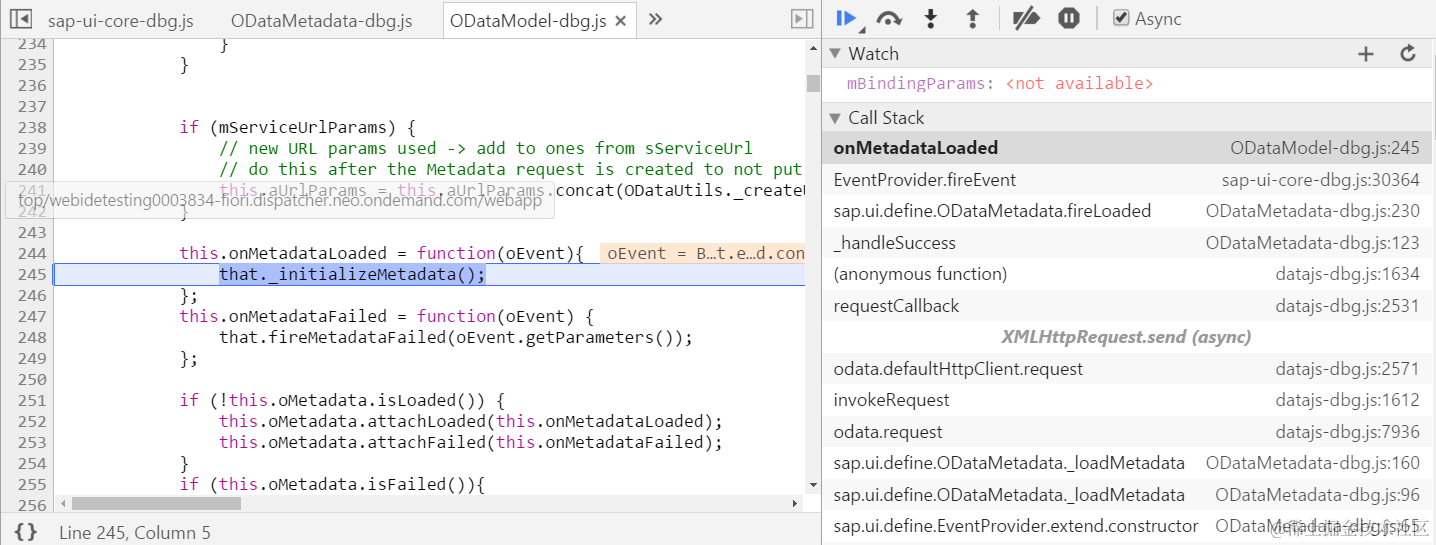Click oEvent inline value hint

tap(702, 253)
